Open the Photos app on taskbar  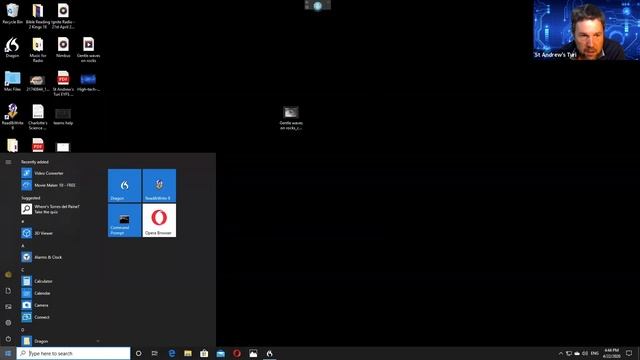[x=253, y=353]
